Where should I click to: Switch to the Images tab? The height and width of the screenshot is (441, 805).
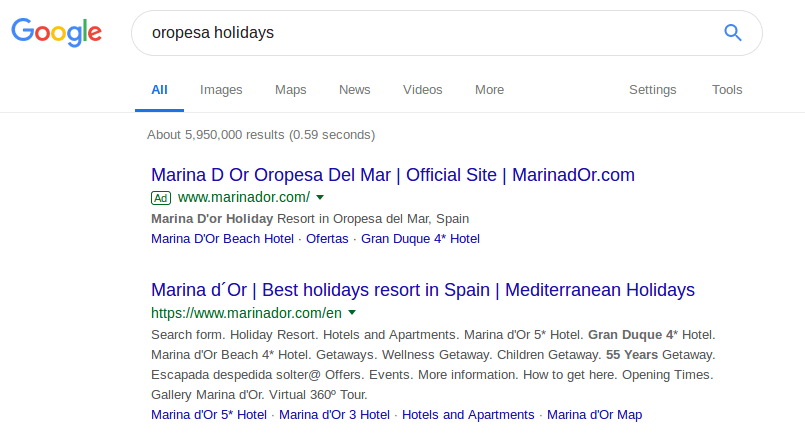[x=221, y=90]
